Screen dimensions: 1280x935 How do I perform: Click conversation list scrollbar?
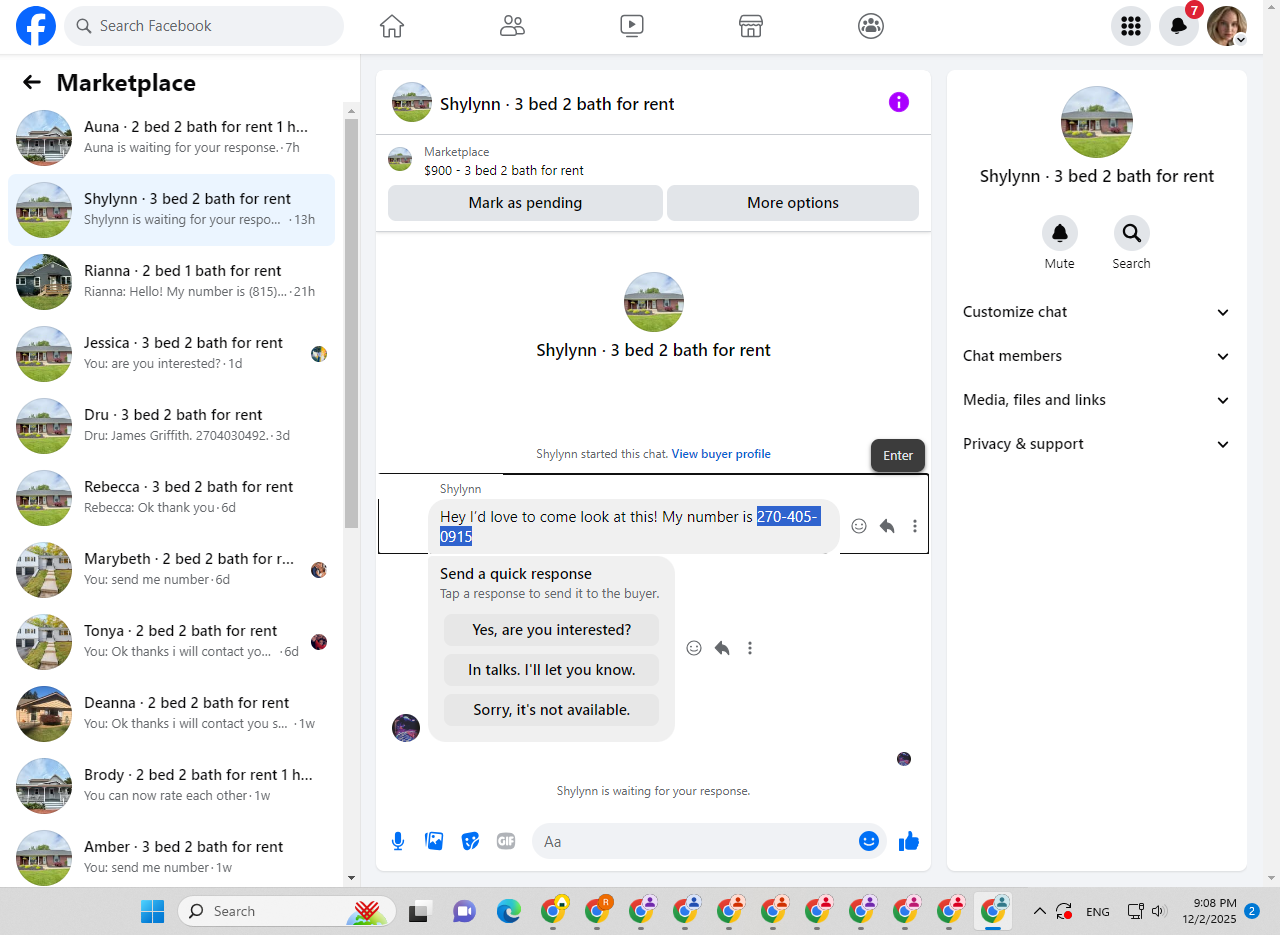351,323
